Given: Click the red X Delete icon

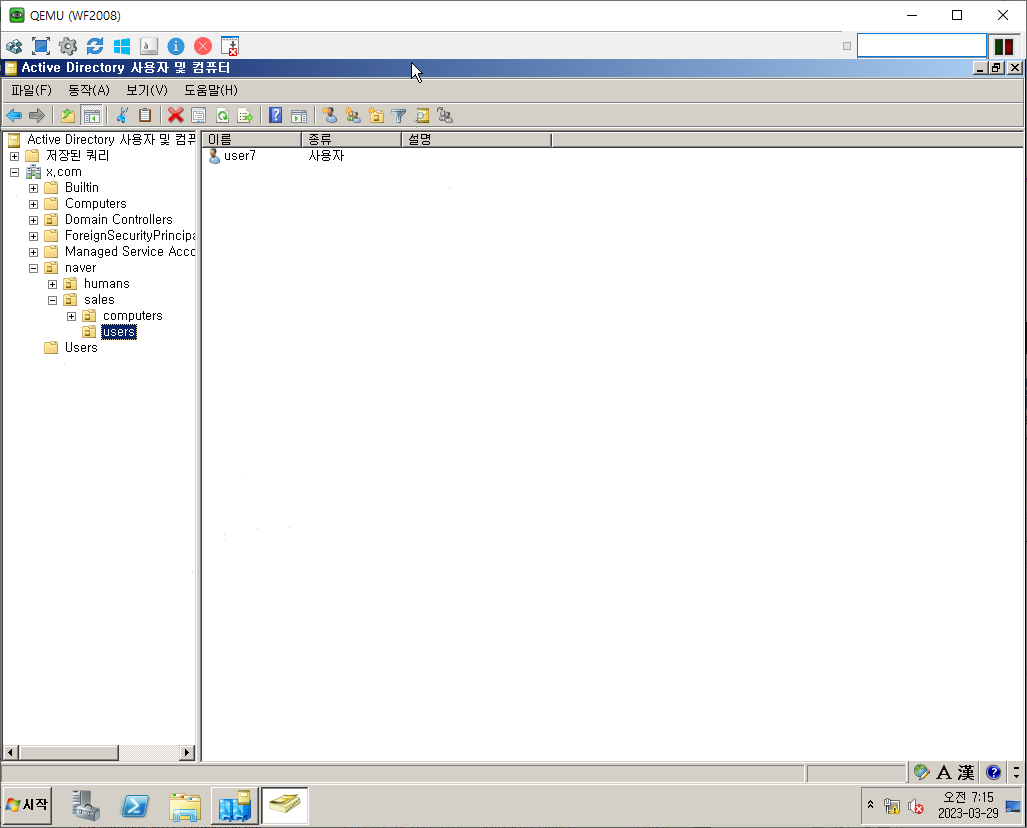Looking at the screenshot, I should 175,116.
